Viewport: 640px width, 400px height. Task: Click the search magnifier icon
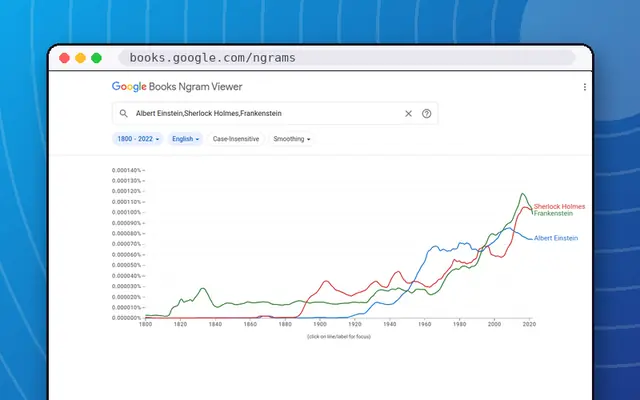tap(123, 113)
